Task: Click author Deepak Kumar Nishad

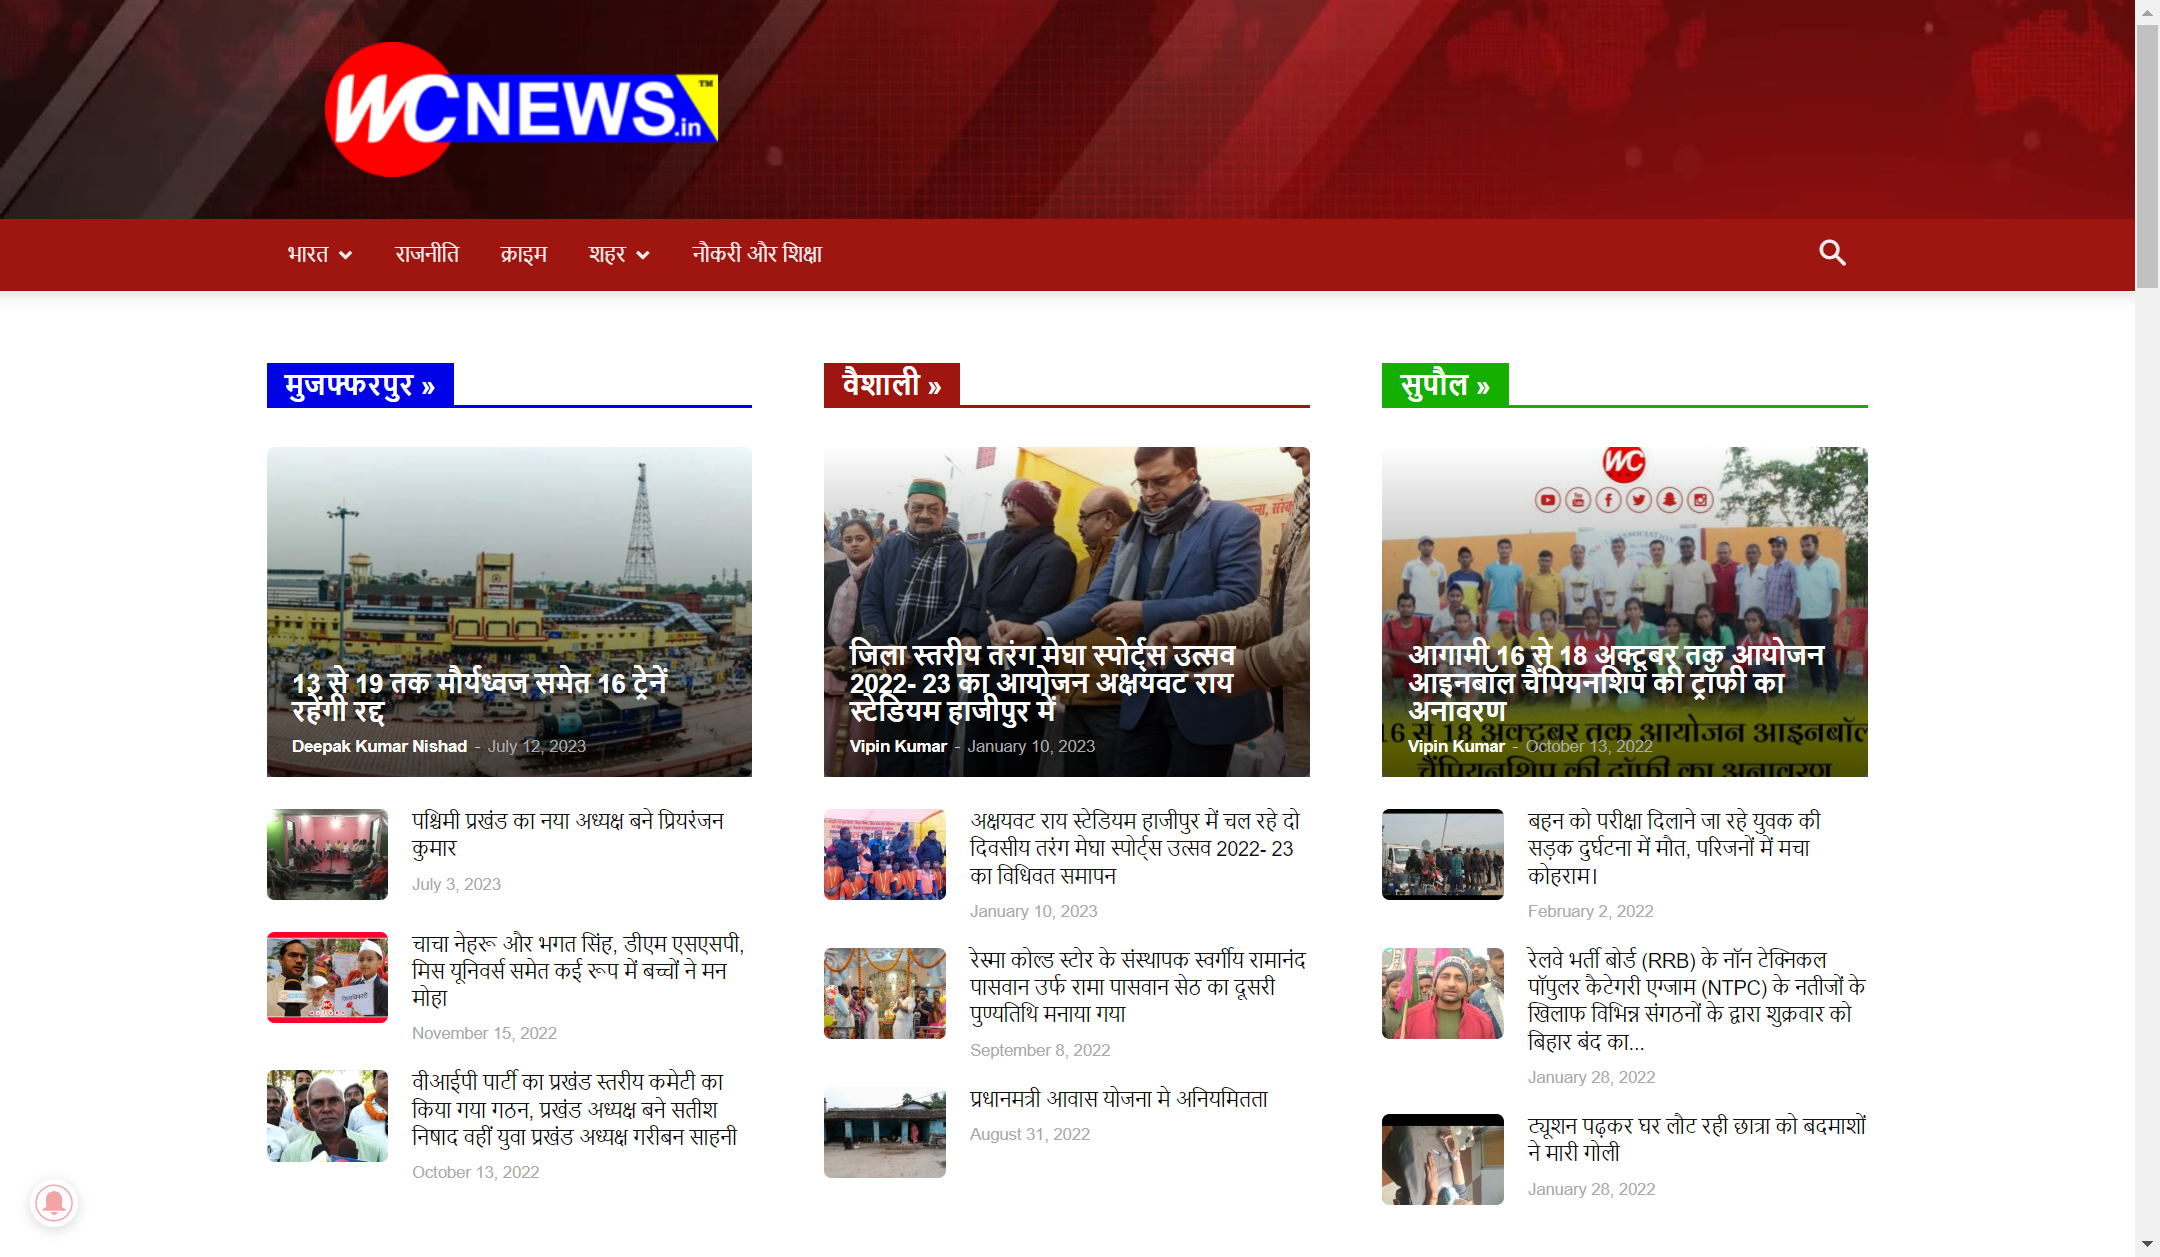Action: (x=379, y=746)
